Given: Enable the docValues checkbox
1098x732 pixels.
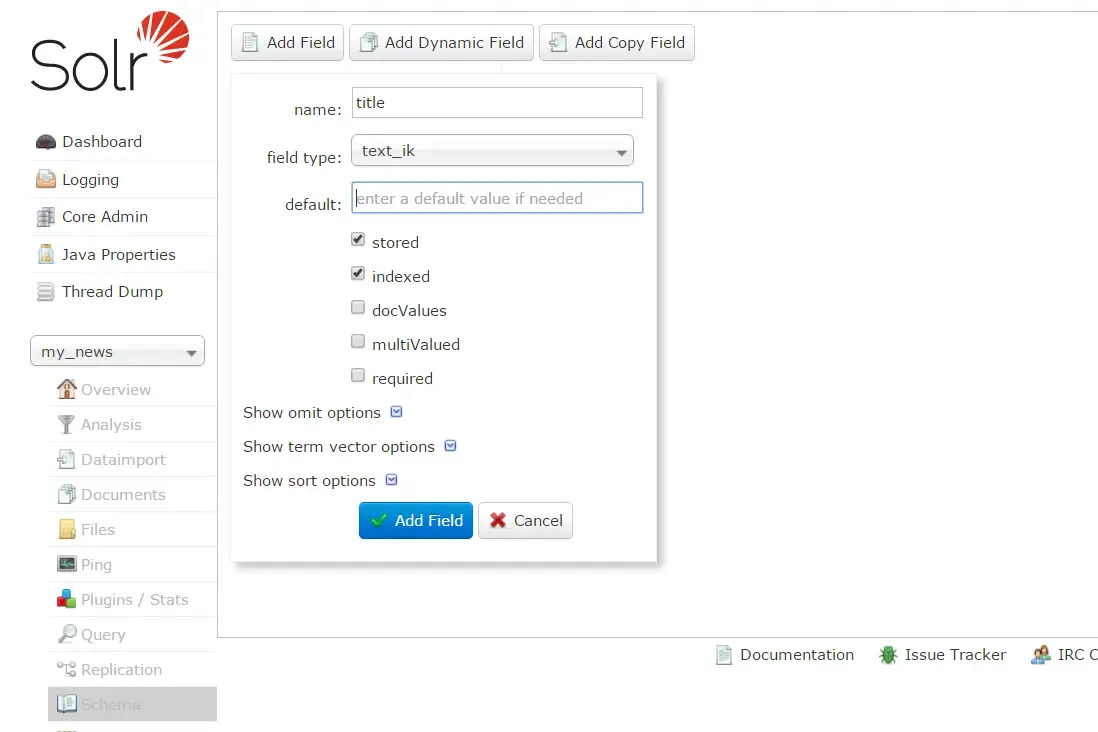Looking at the screenshot, I should pos(358,308).
